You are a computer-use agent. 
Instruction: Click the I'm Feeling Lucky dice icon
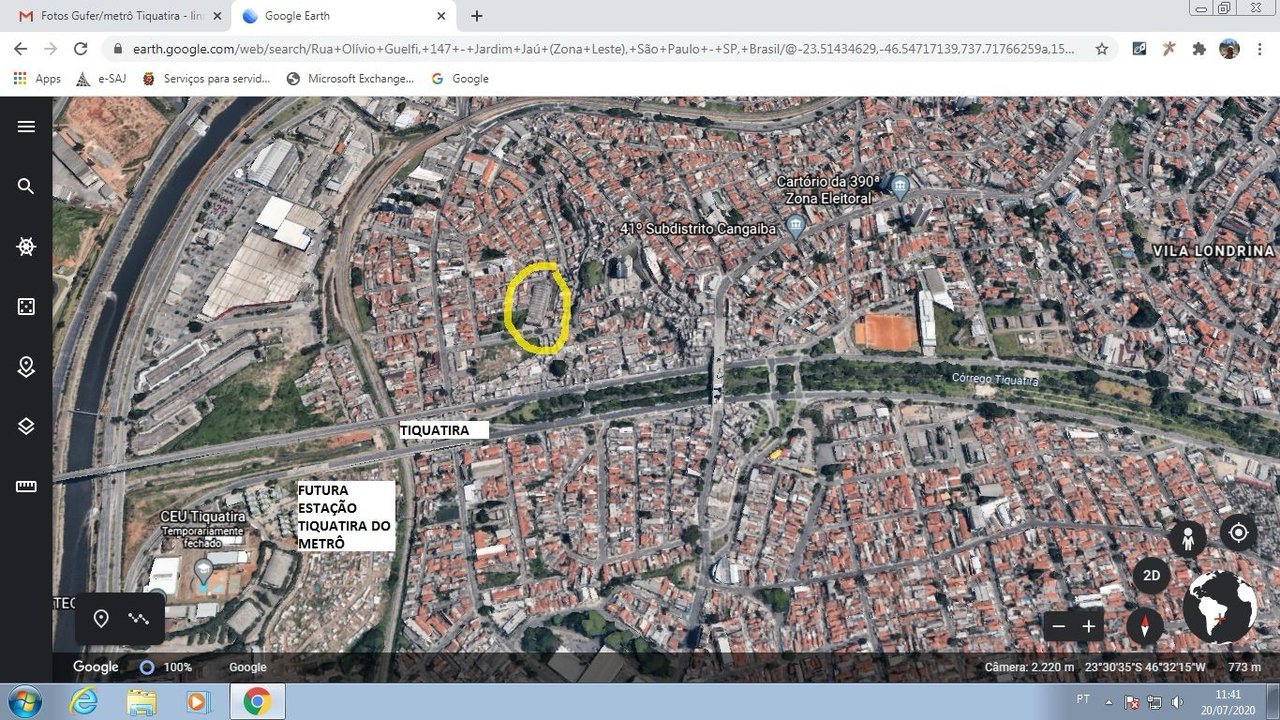26,306
